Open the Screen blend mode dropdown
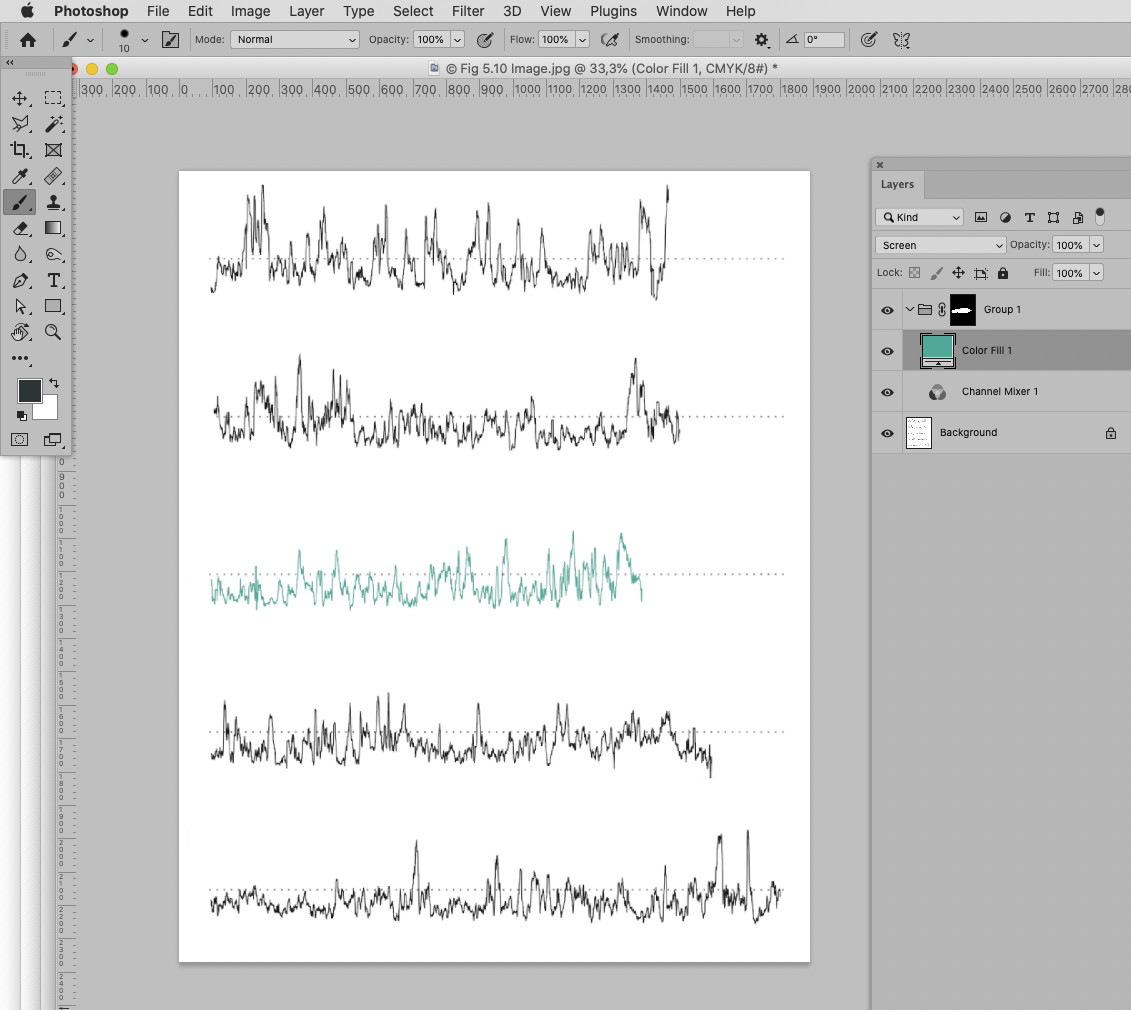The width and height of the screenshot is (1131, 1010). 940,244
